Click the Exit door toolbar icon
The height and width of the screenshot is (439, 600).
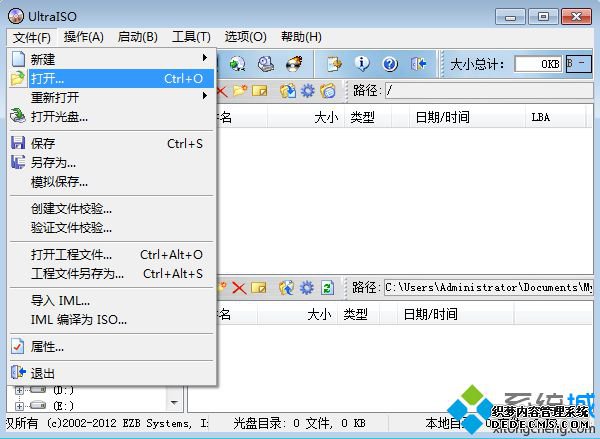coord(418,64)
